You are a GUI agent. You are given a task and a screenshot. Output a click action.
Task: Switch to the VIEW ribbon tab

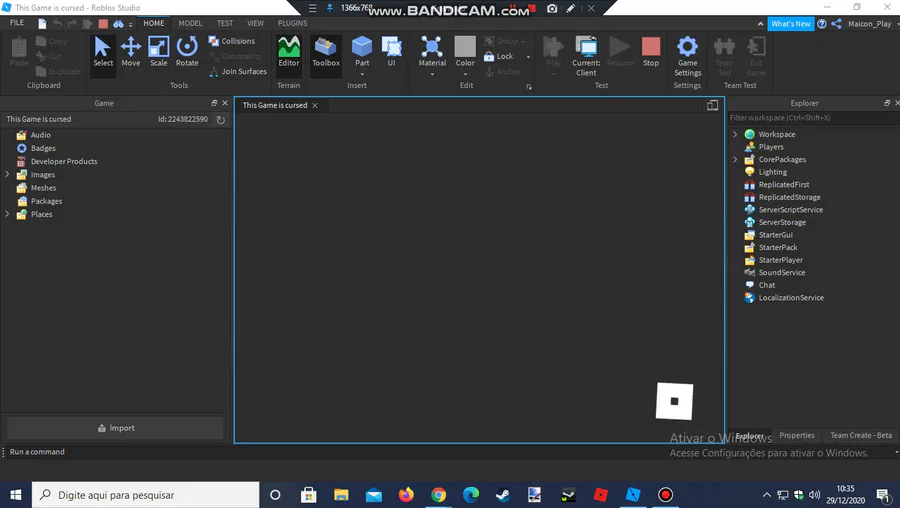(255, 23)
